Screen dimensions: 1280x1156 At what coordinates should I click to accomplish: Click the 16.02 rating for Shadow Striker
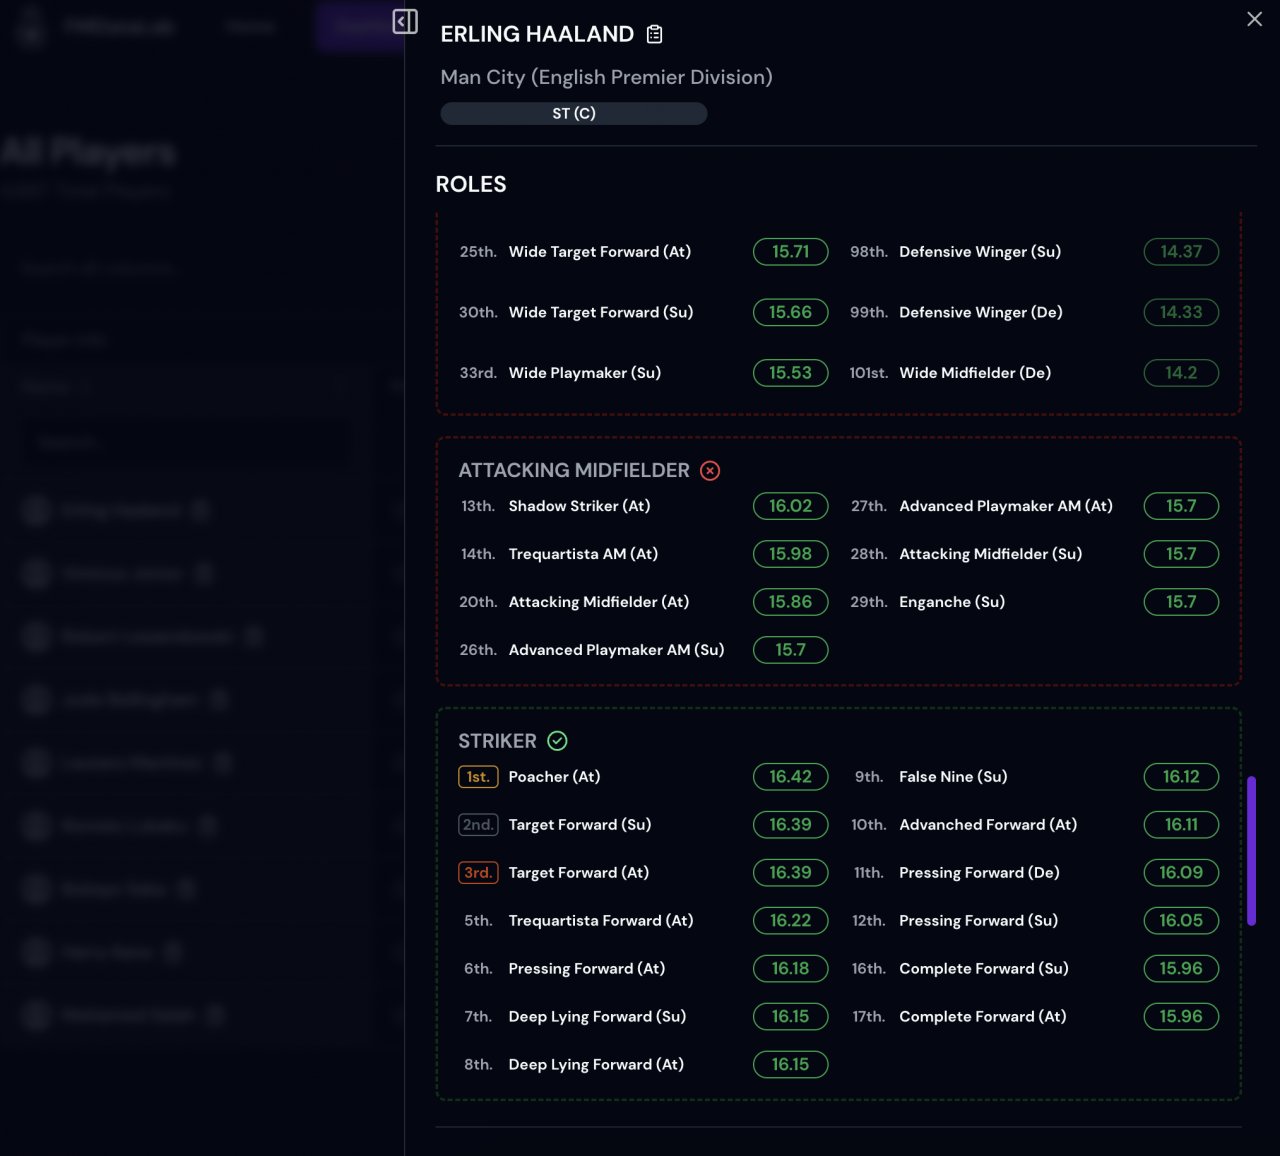[790, 506]
